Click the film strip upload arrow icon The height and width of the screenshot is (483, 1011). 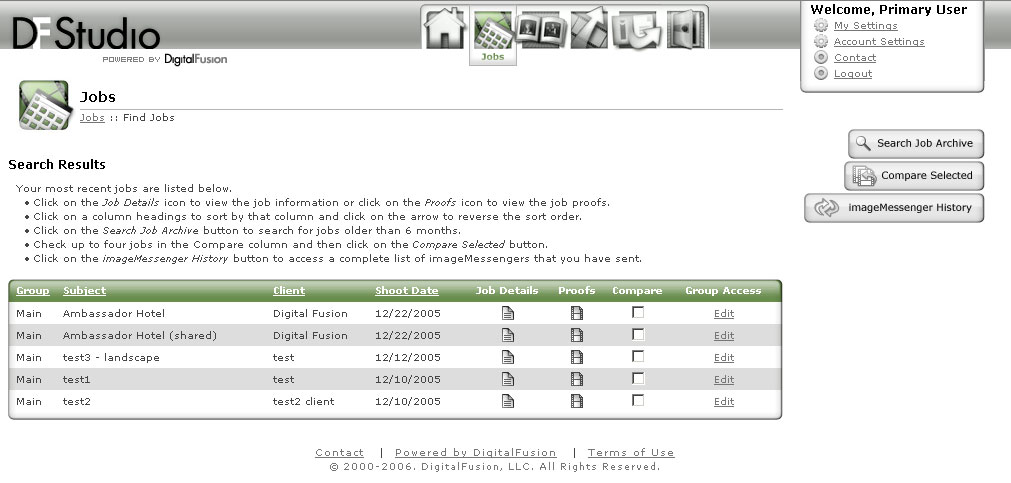589,28
